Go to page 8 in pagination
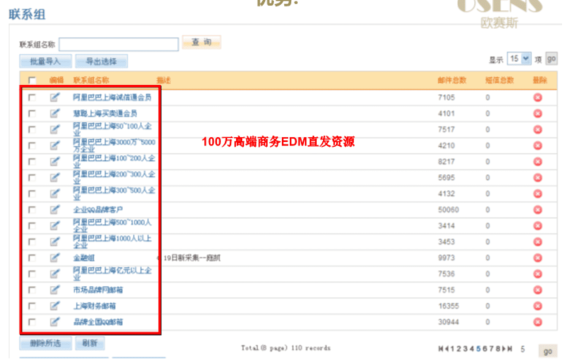This screenshot has width=570, height=360. (498, 349)
